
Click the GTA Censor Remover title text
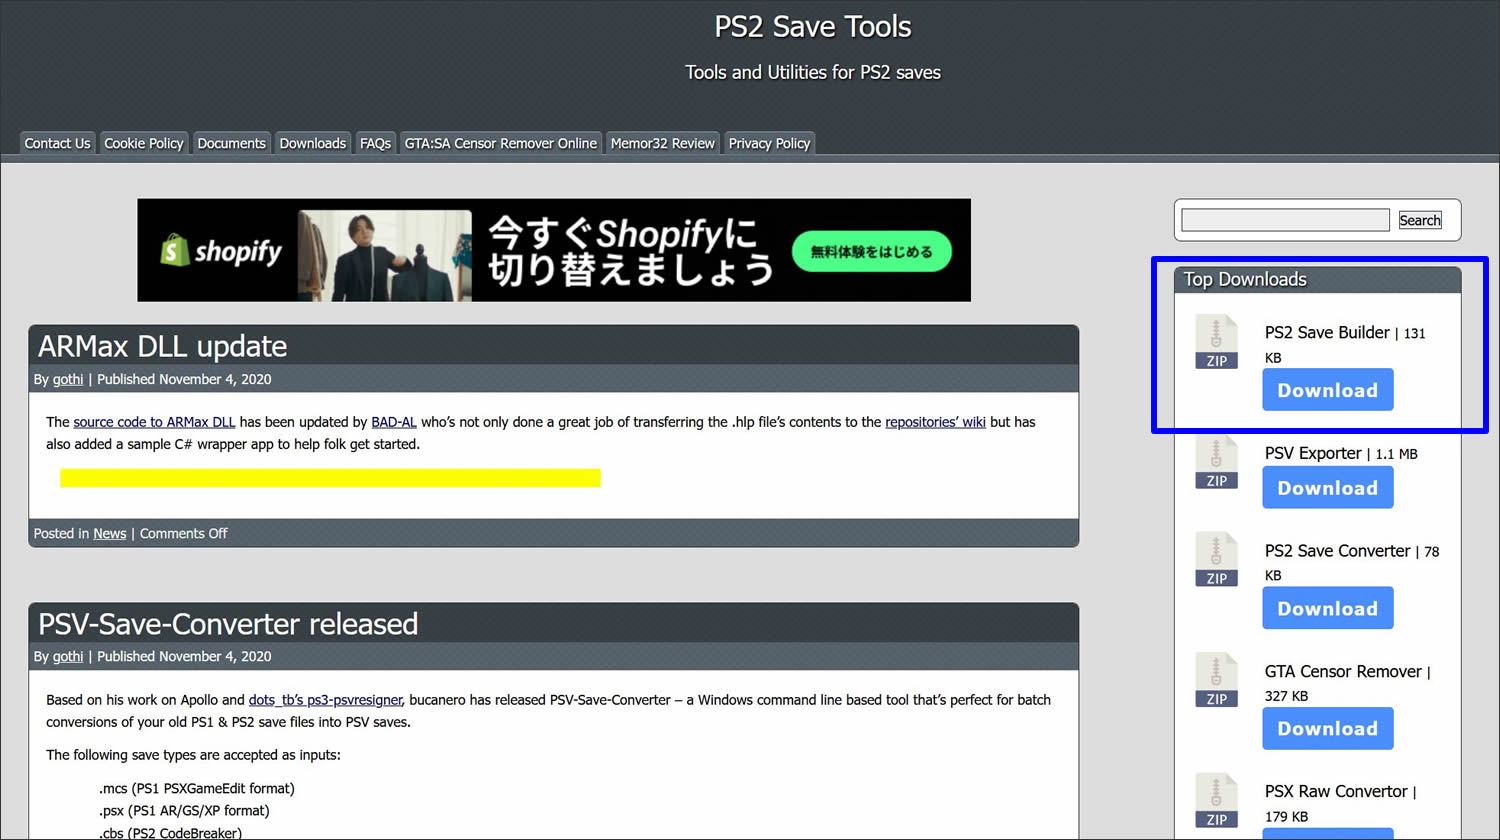point(1343,671)
